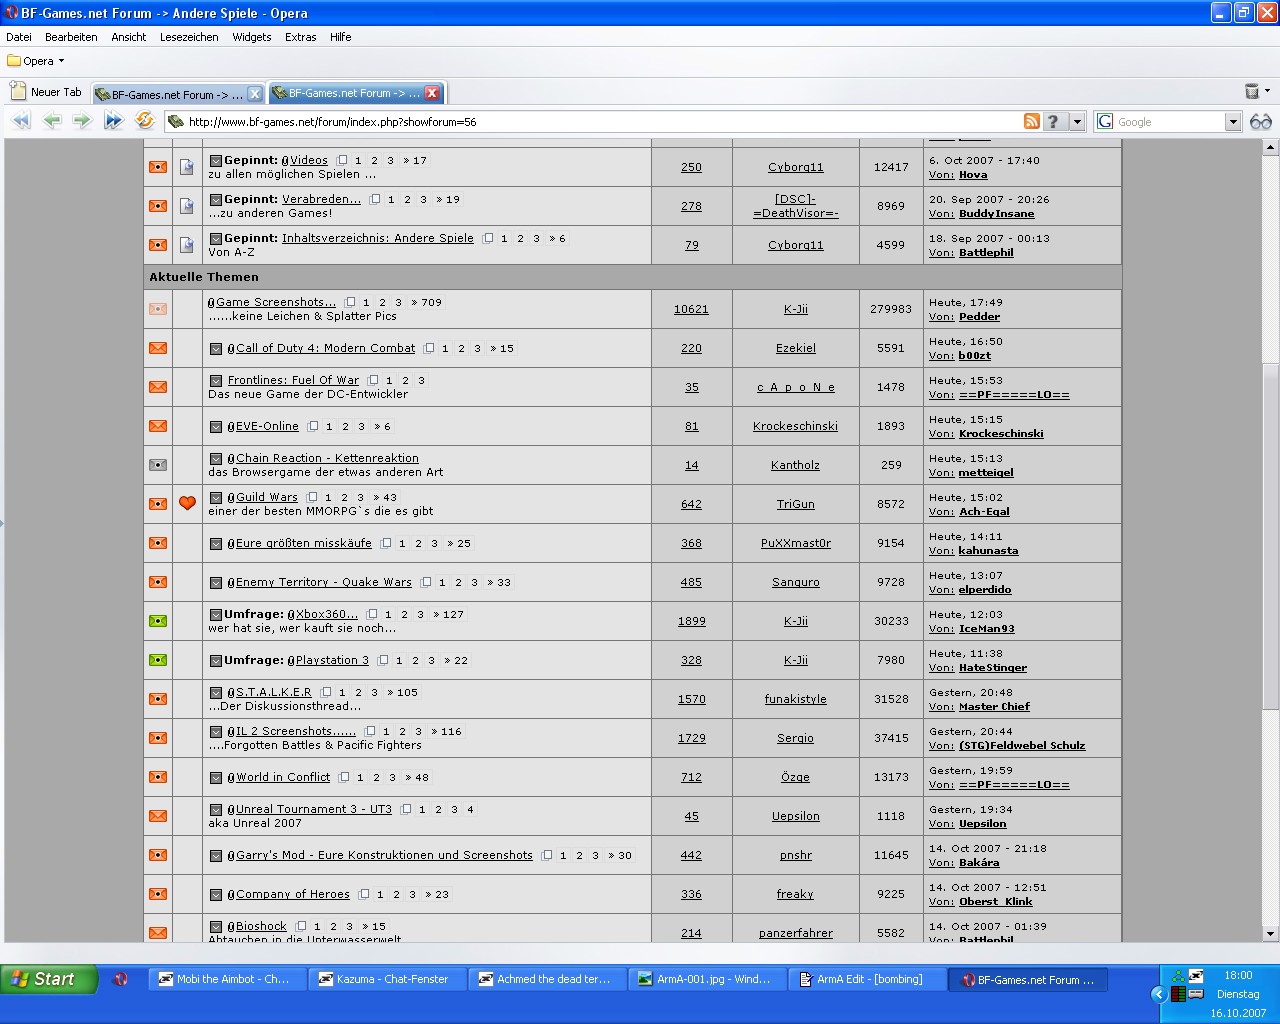The image size is (1280, 1024).
Task: Open the options arrow before Gepinnt: Videos
Action: pos(215,161)
